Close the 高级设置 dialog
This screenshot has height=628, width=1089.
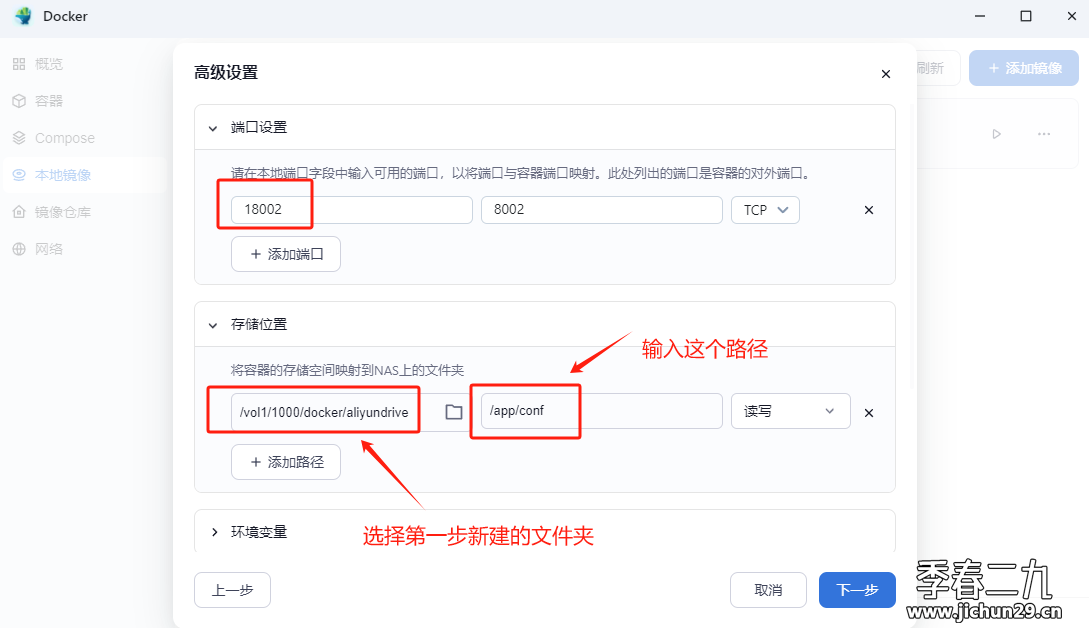point(886,74)
